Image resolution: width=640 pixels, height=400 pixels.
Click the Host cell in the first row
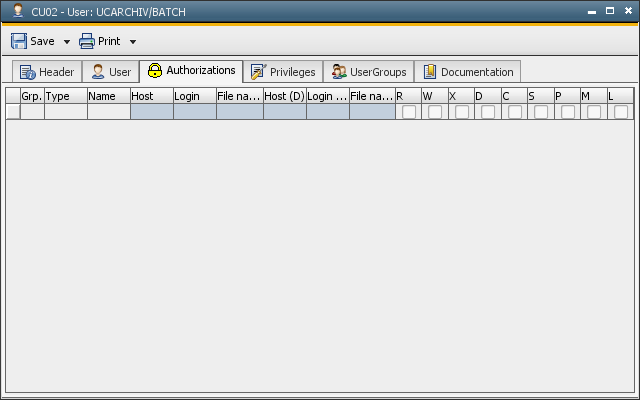152,112
